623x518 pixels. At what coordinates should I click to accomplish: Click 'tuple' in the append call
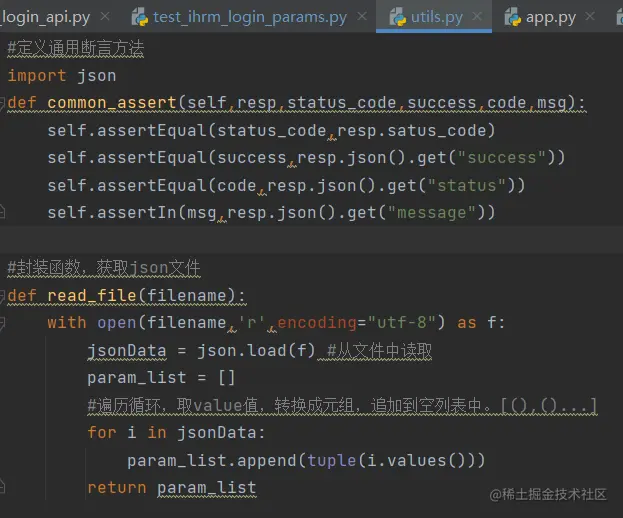[x=331, y=460]
